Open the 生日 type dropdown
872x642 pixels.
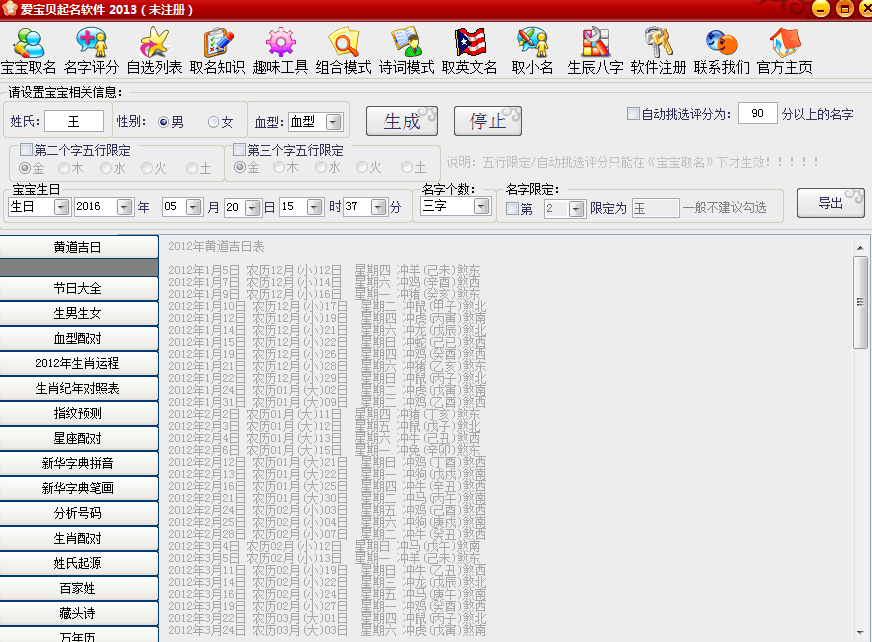pos(61,207)
